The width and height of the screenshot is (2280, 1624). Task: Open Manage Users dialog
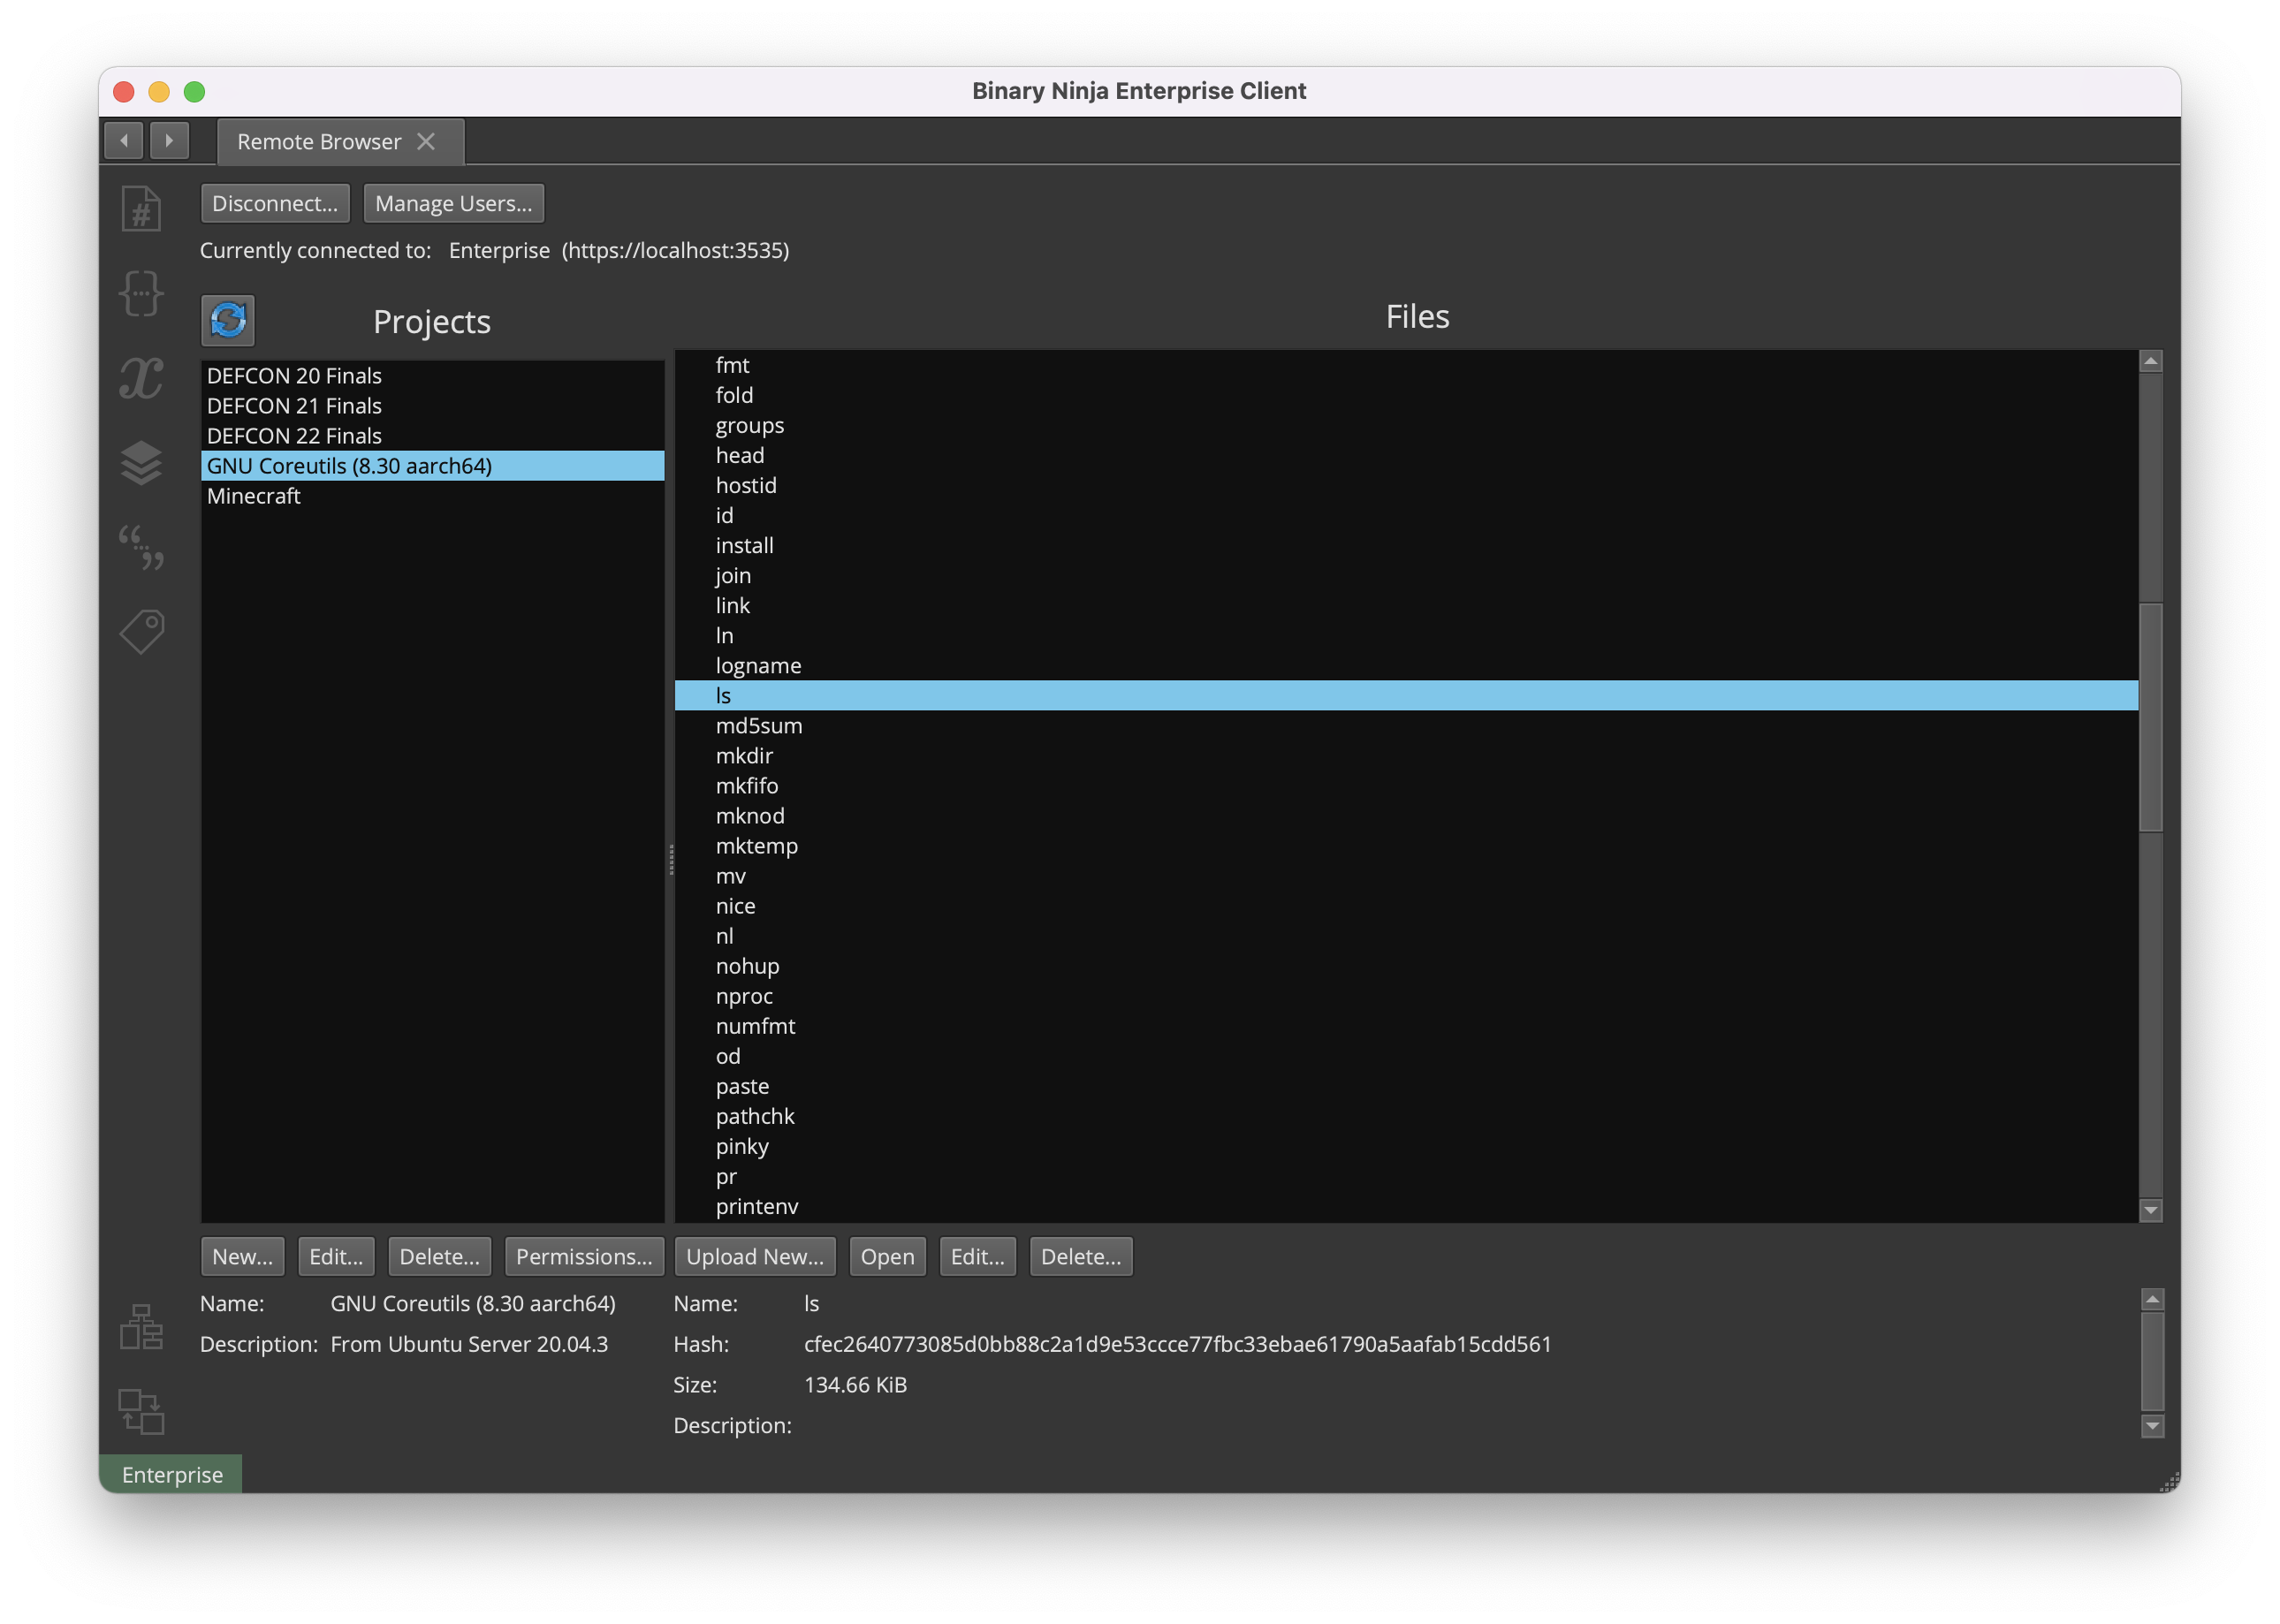[x=452, y=202]
